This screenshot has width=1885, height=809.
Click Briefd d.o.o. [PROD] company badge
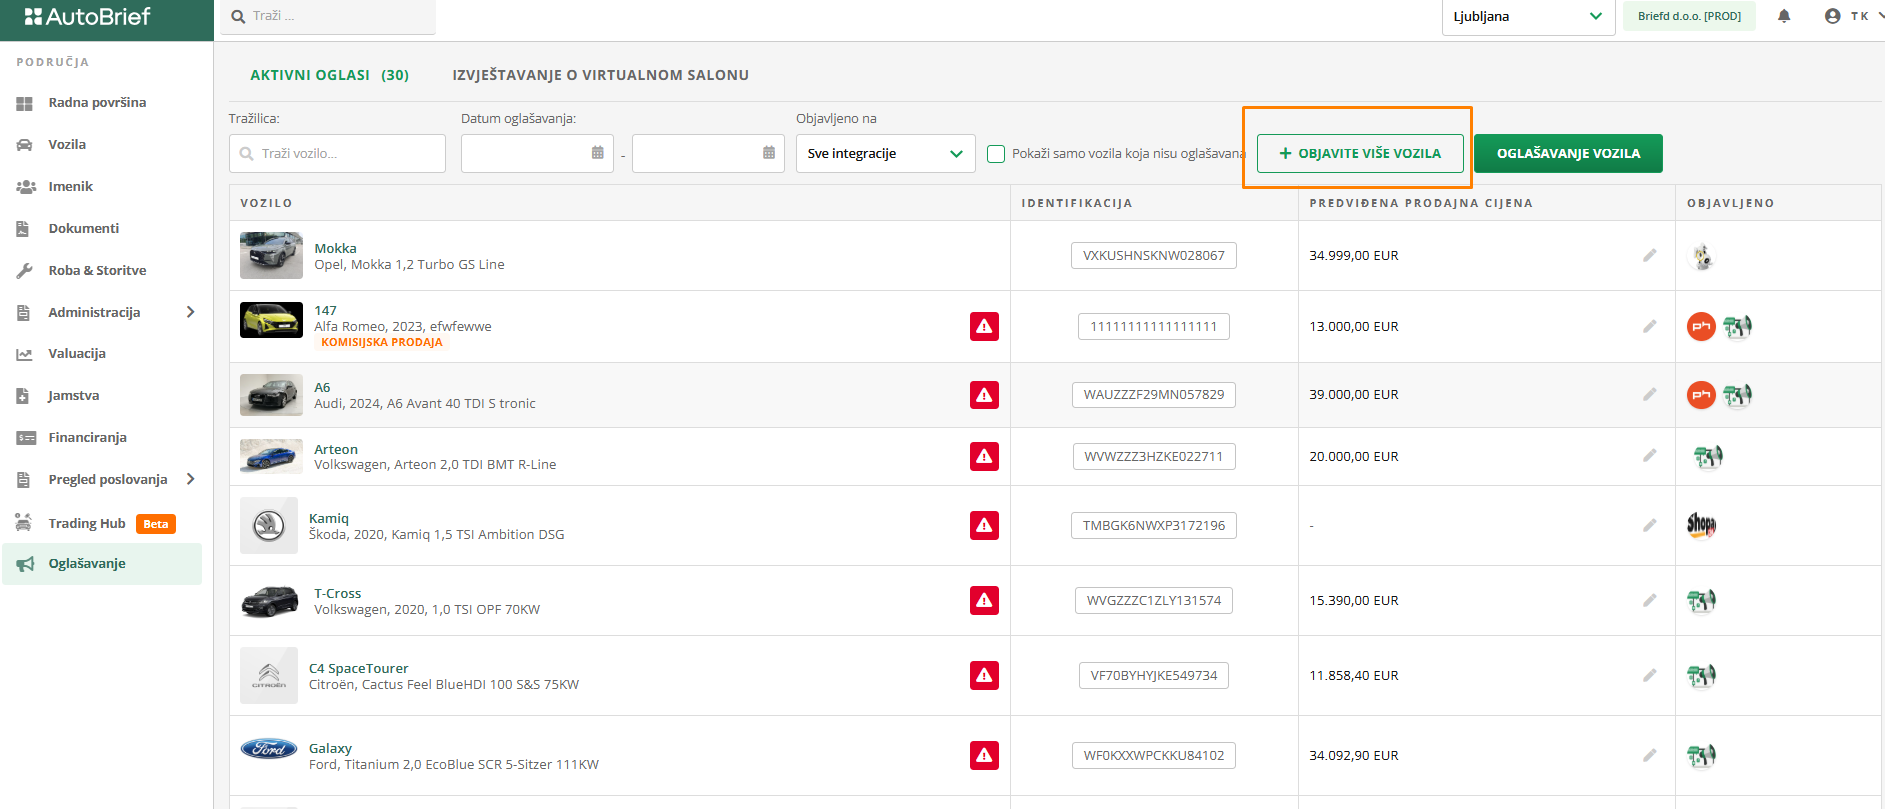1689,16
